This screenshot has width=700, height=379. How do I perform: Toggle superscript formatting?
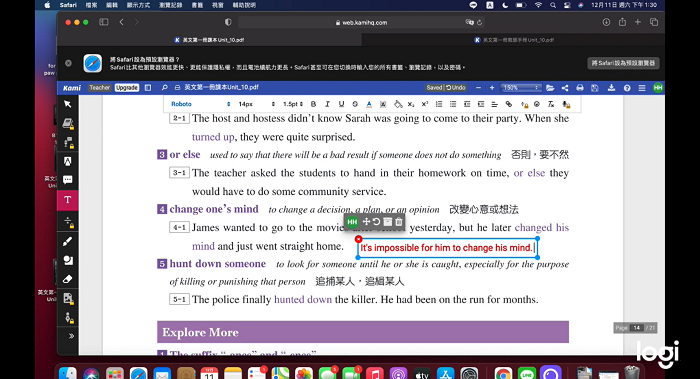(x=425, y=104)
